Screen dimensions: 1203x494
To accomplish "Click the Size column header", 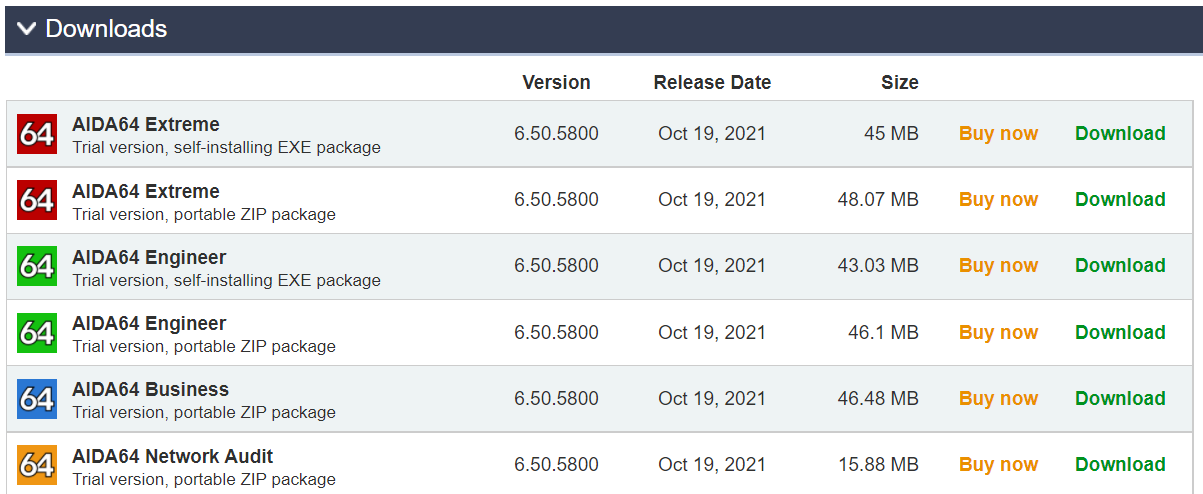I will click(x=900, y=82).
